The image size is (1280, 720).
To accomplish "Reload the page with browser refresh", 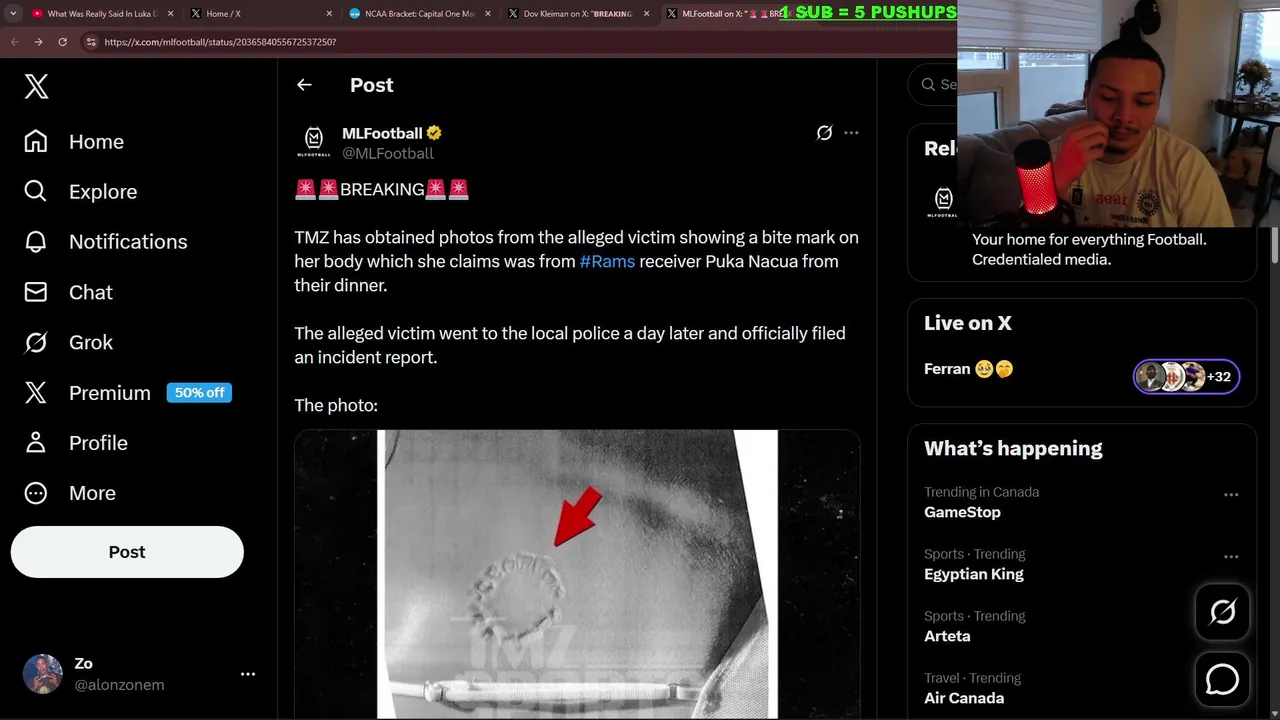I will tap(62, 42).
